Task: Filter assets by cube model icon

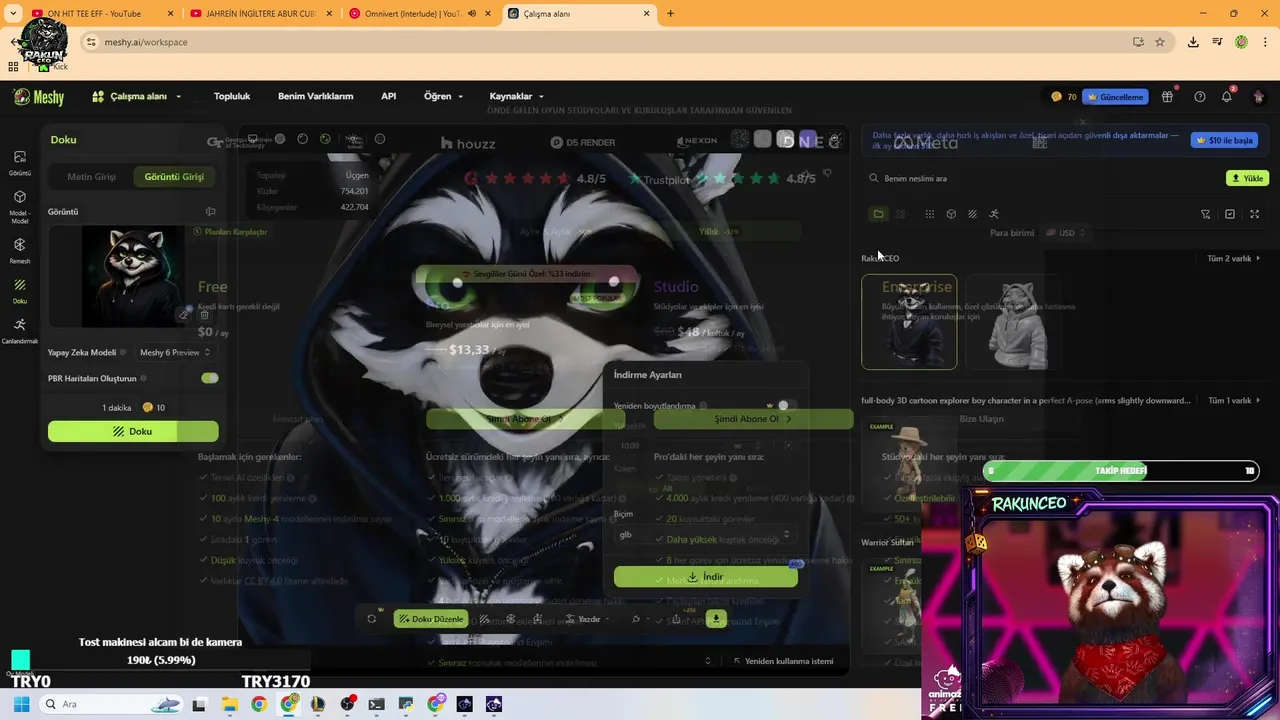Action: [x=951, y=214]
